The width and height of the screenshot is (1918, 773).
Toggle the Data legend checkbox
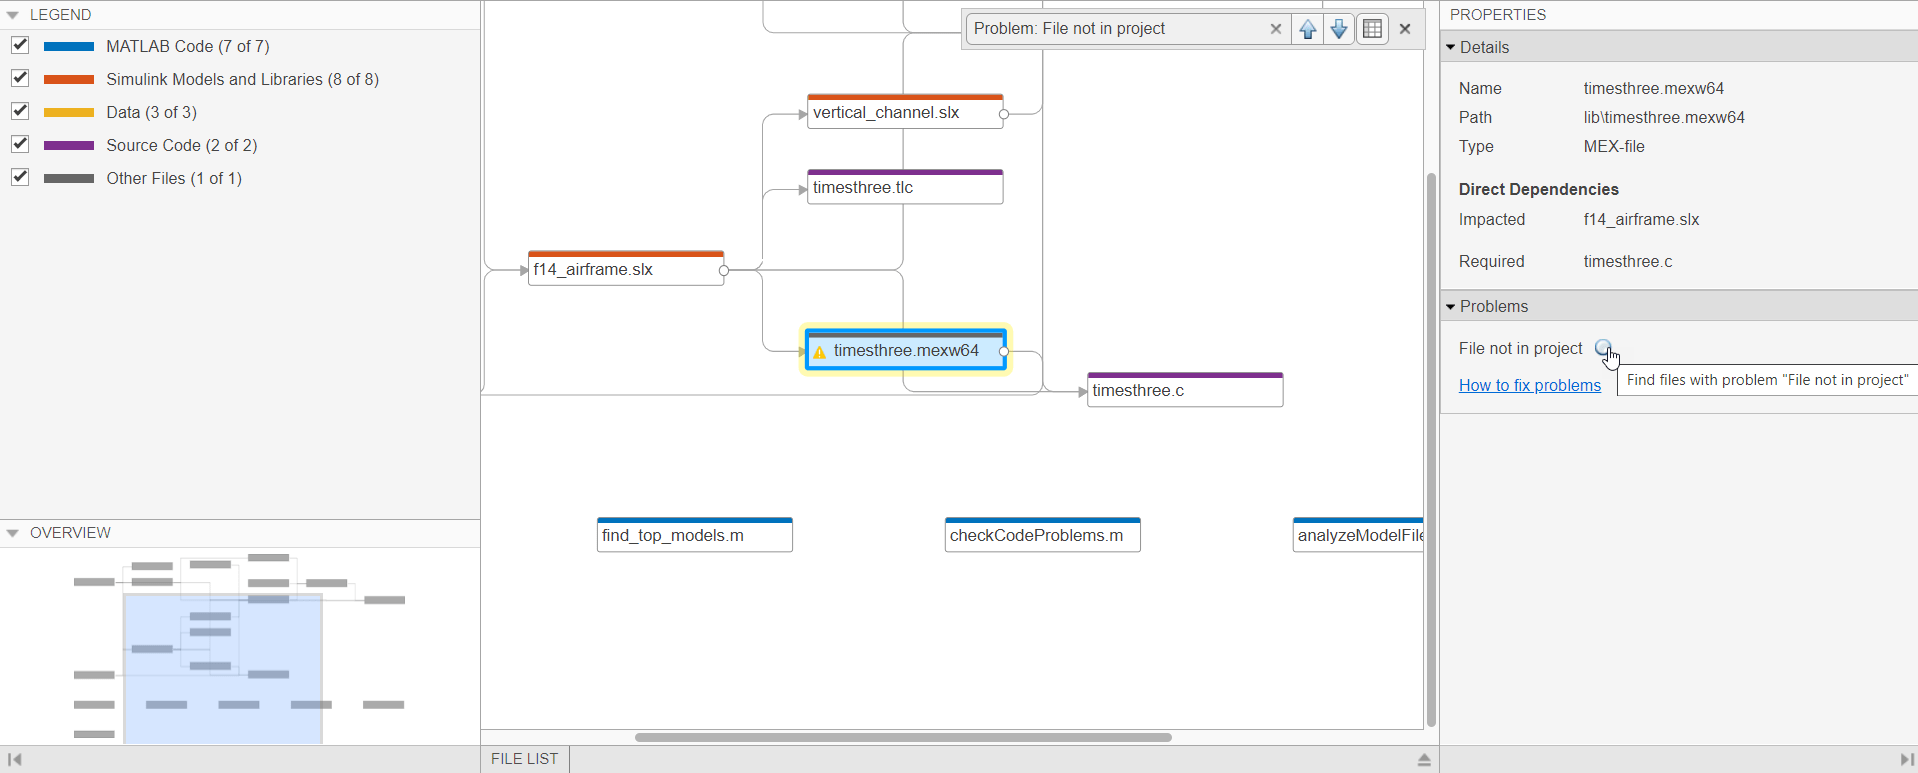pos(20,111)
